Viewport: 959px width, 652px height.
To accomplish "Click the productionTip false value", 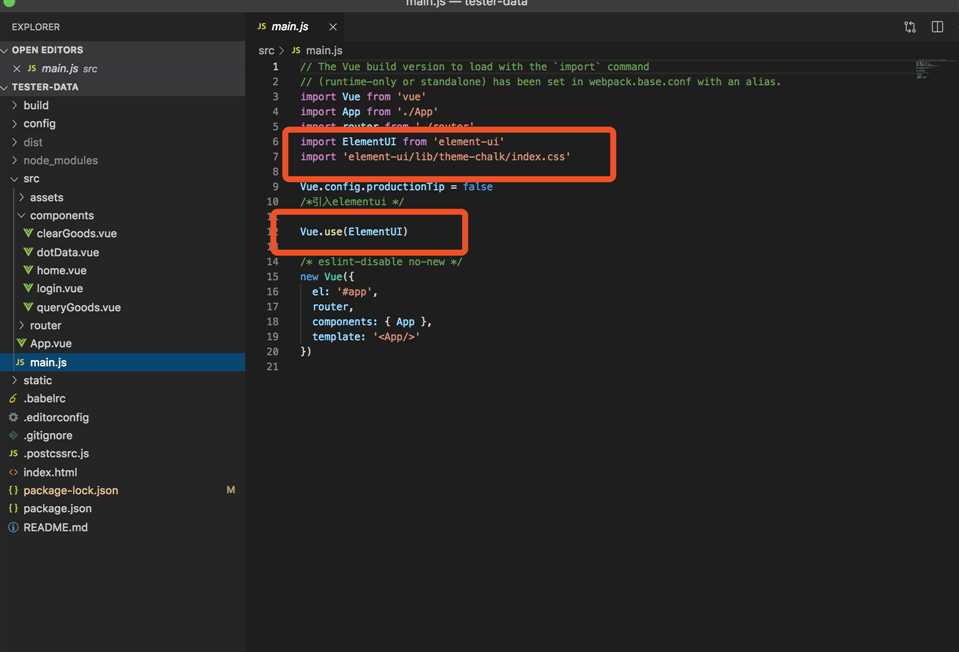I will tap(478, 187).
